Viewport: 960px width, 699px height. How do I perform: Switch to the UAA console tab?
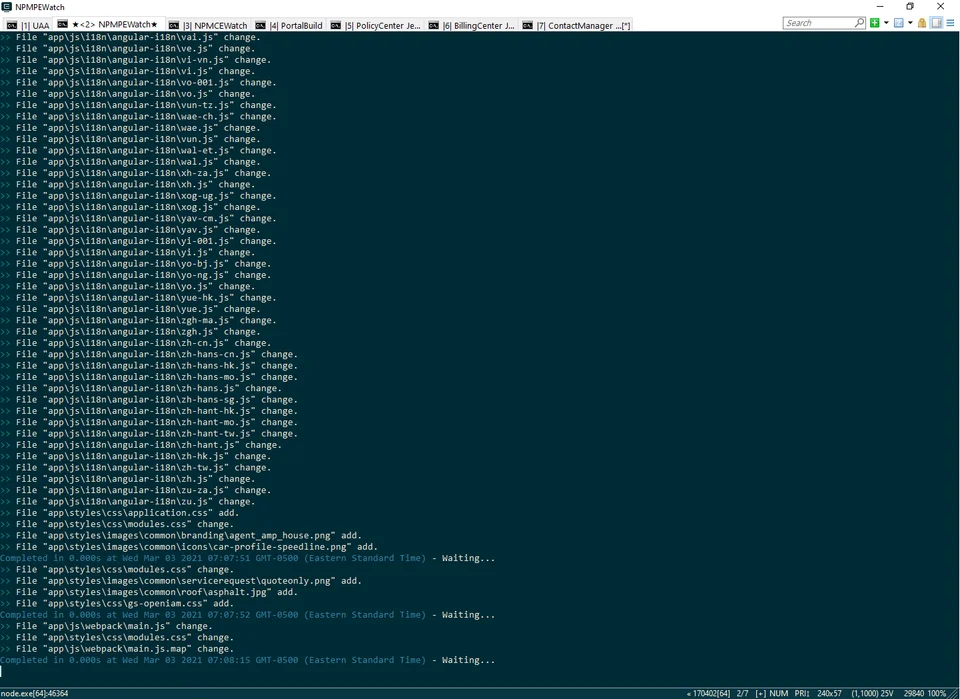(x=28, y=25)
